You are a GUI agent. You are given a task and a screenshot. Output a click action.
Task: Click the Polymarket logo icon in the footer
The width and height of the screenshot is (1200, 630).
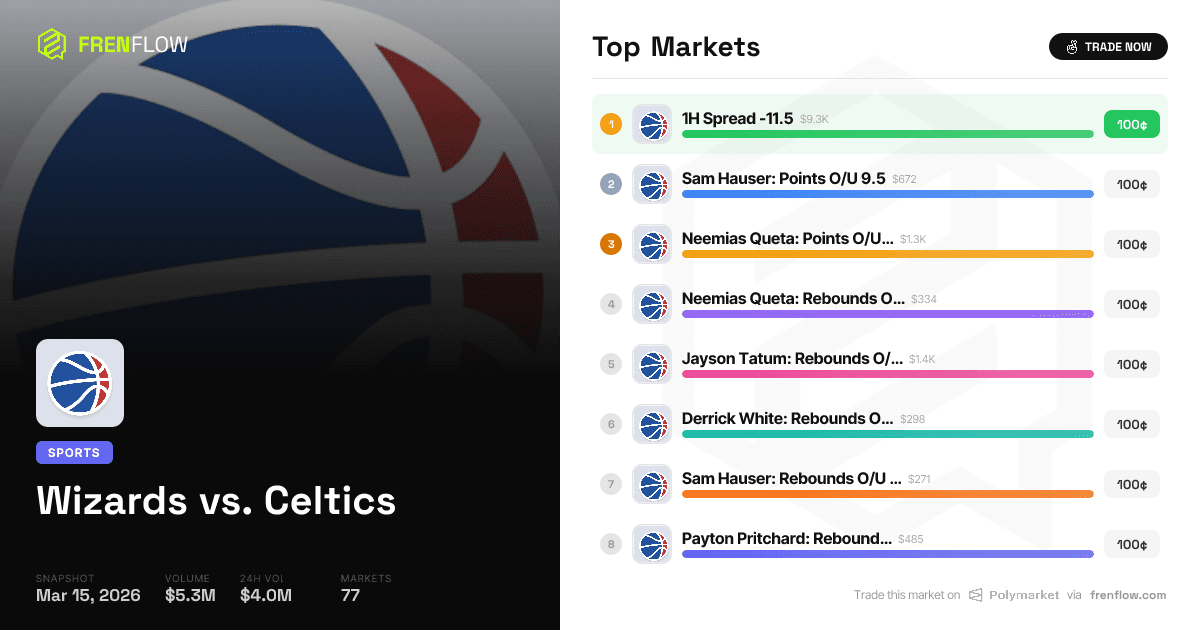(973, 595)
